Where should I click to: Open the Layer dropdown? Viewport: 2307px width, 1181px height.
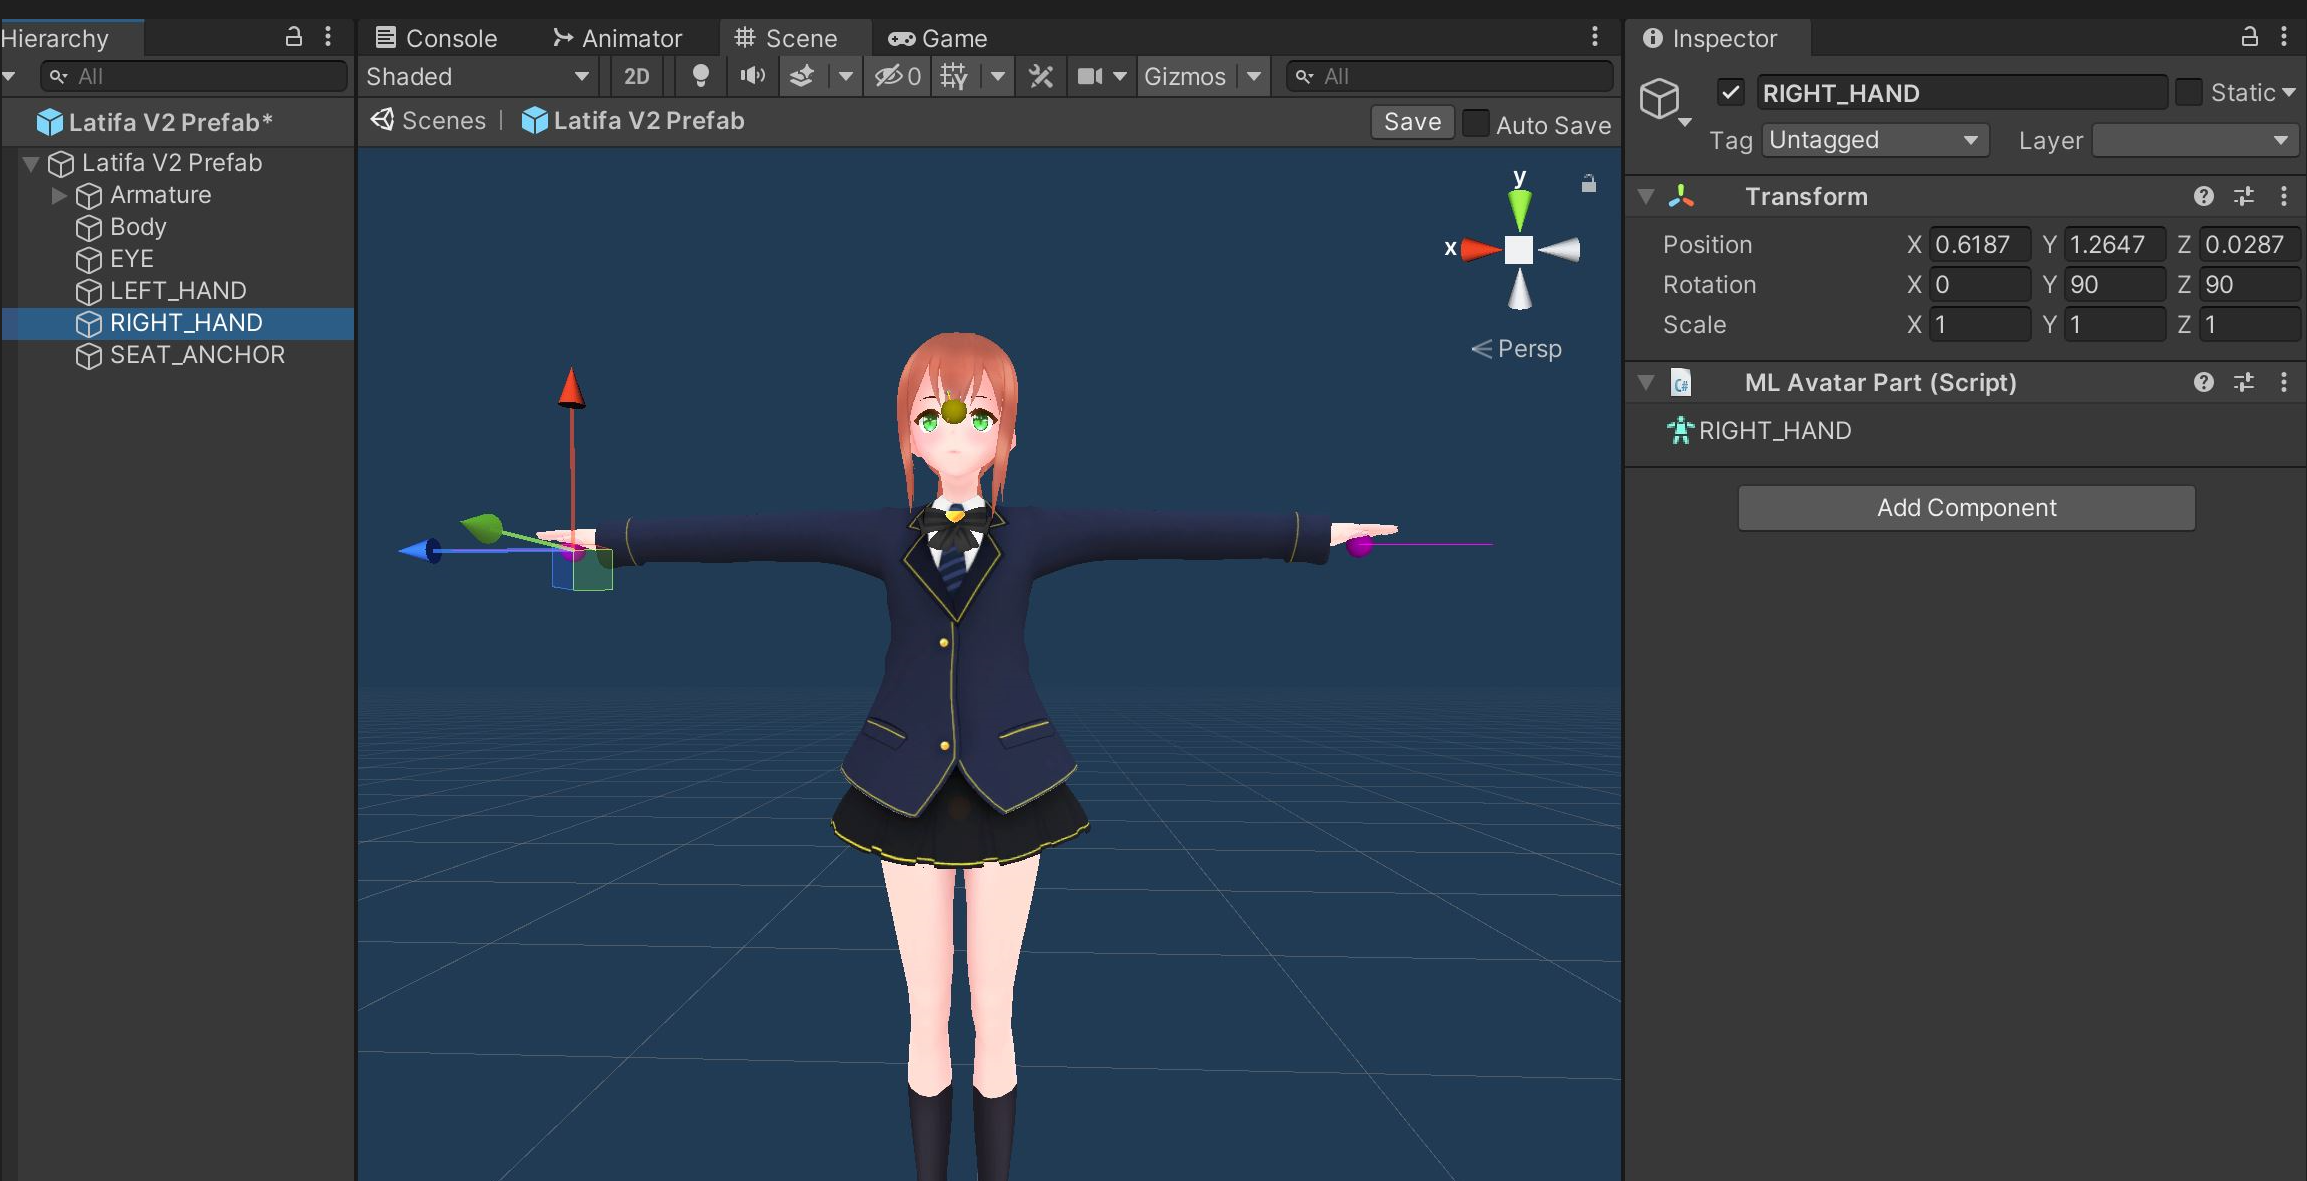tap(2196, 140)
